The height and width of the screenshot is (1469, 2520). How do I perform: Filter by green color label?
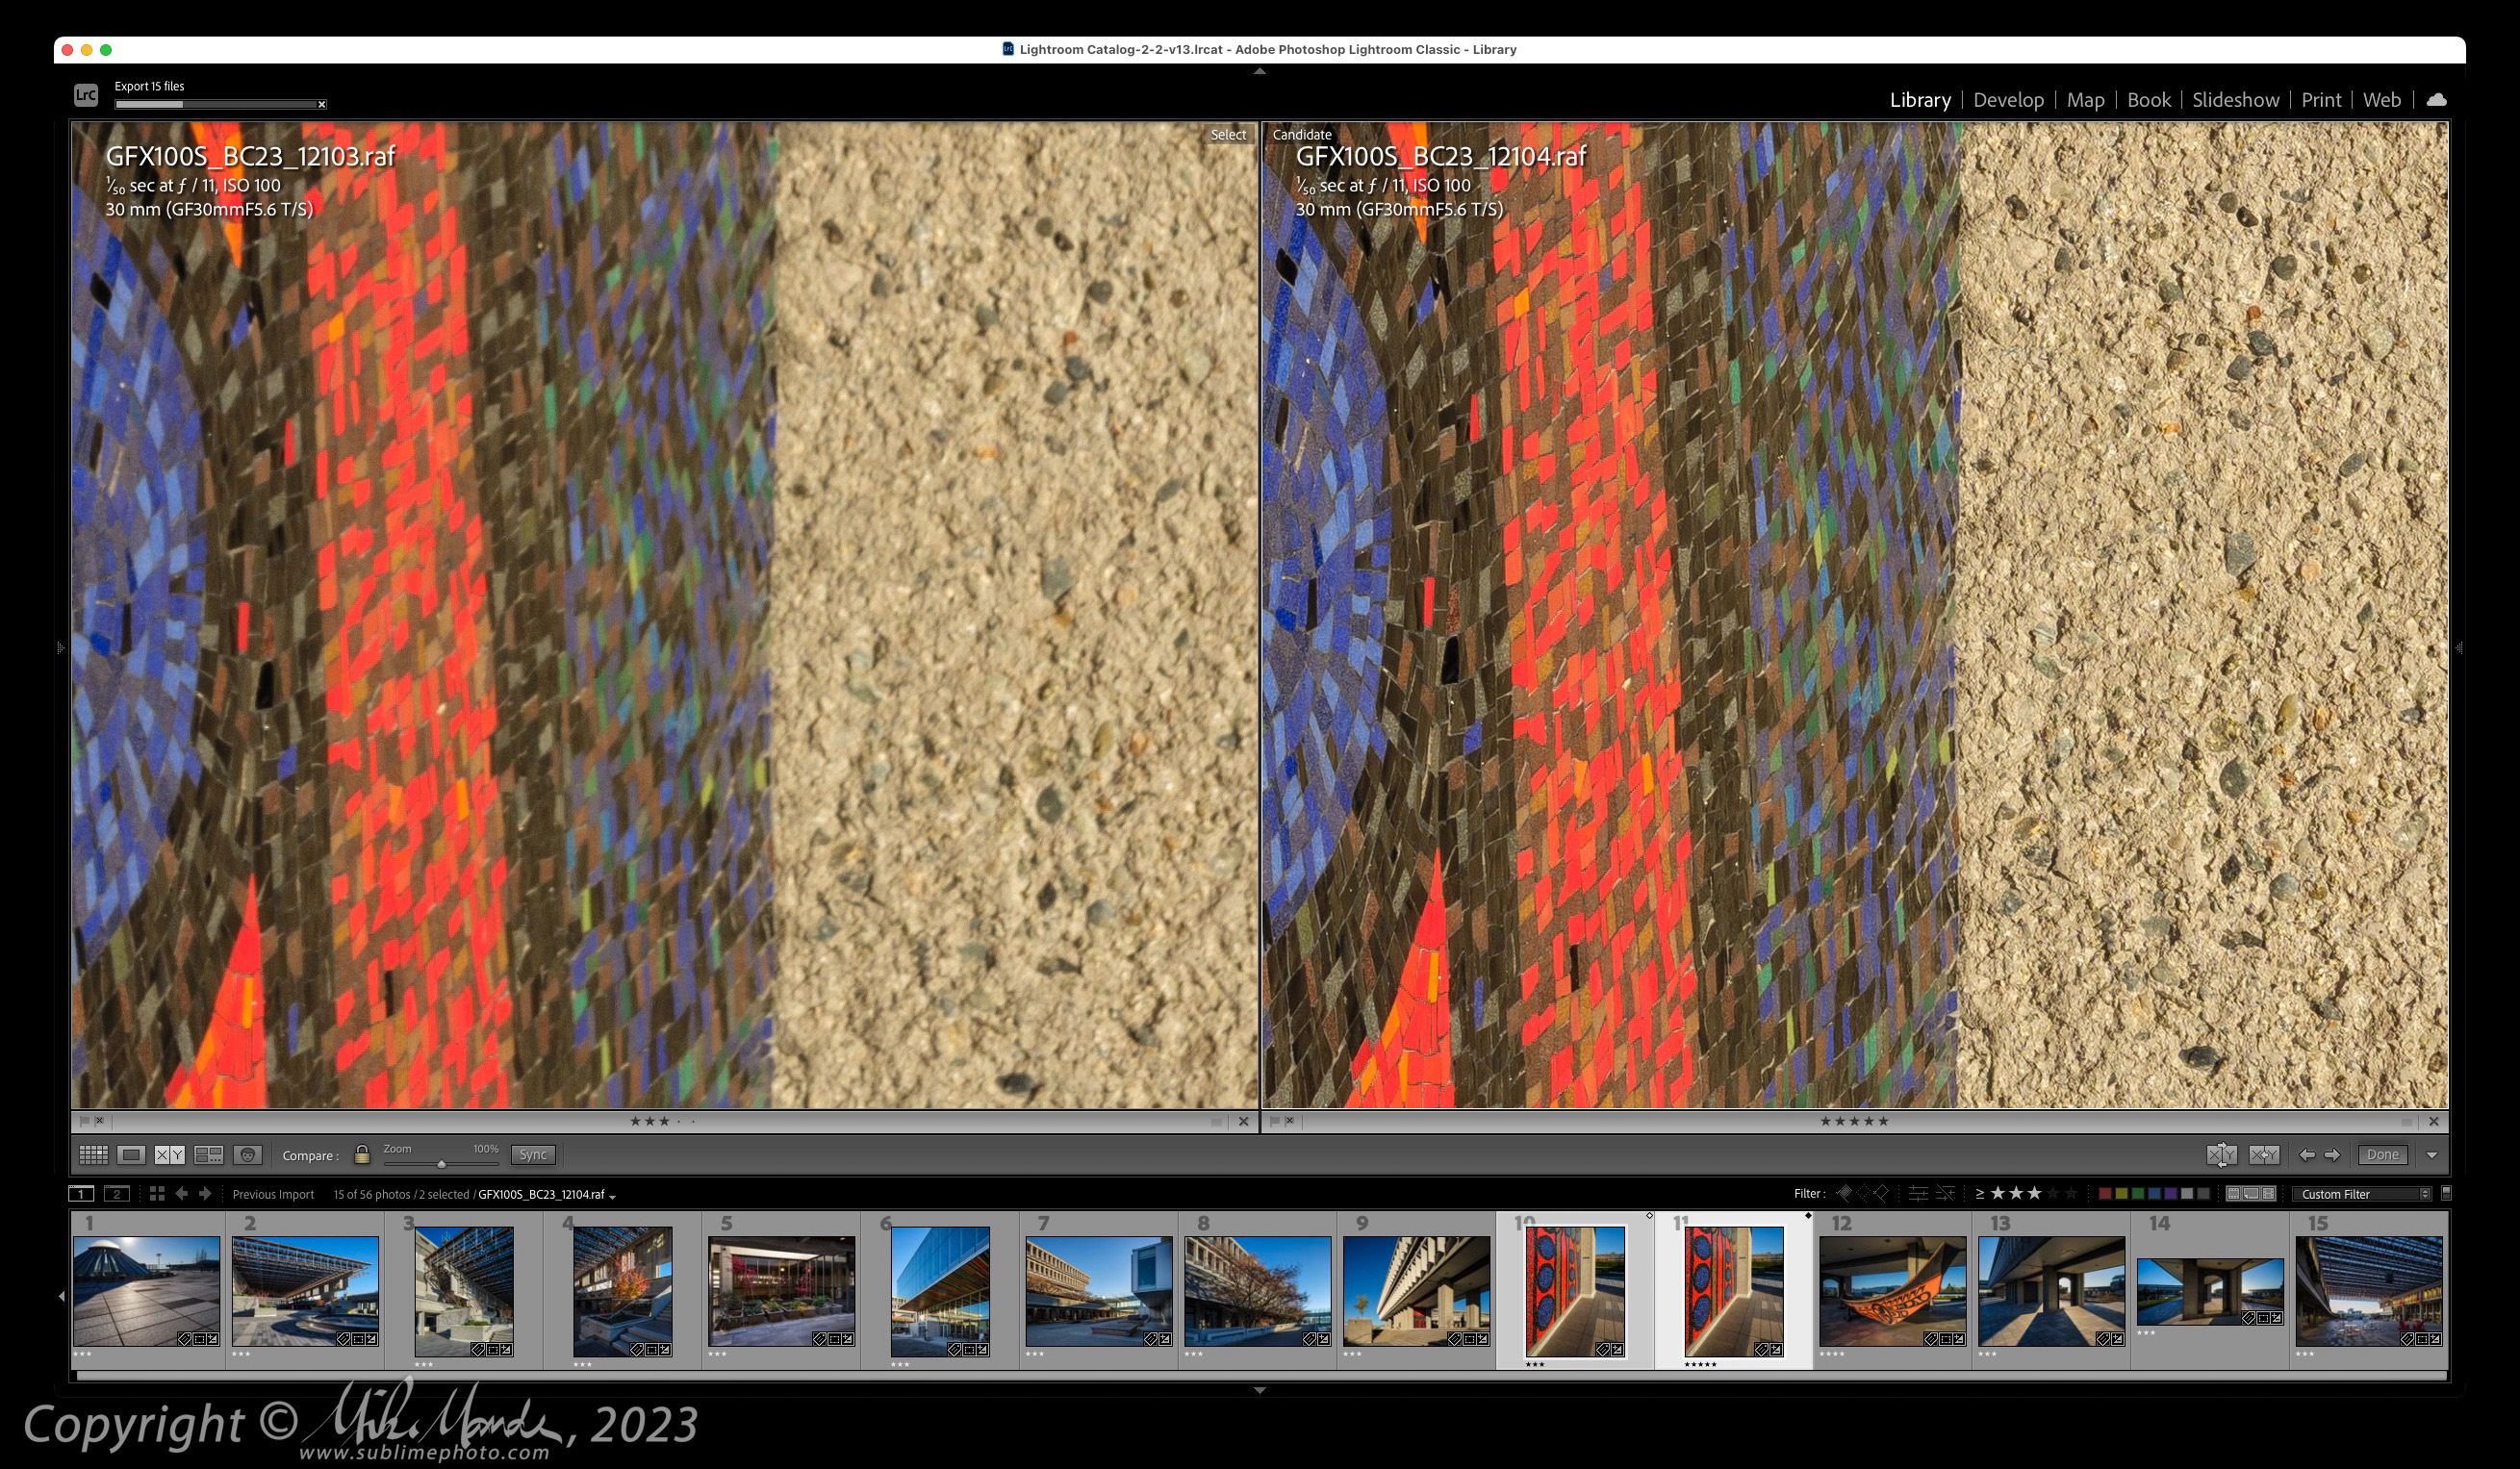click(2138, 1194)
